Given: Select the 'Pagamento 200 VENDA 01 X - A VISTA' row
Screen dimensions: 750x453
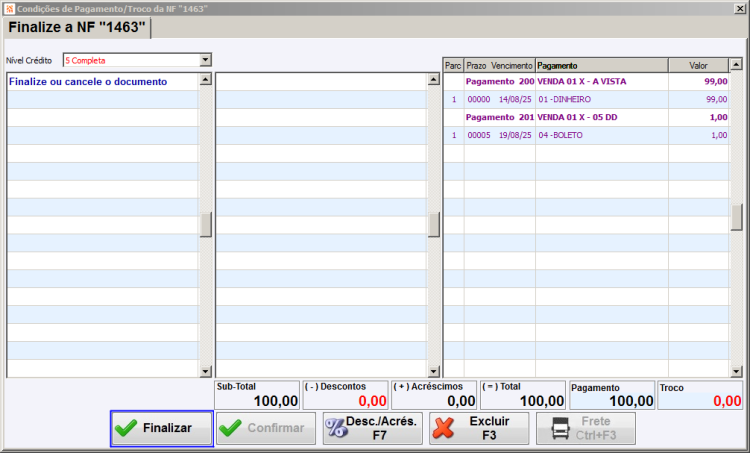Looking at the screenshot, I should pos(586,82).
